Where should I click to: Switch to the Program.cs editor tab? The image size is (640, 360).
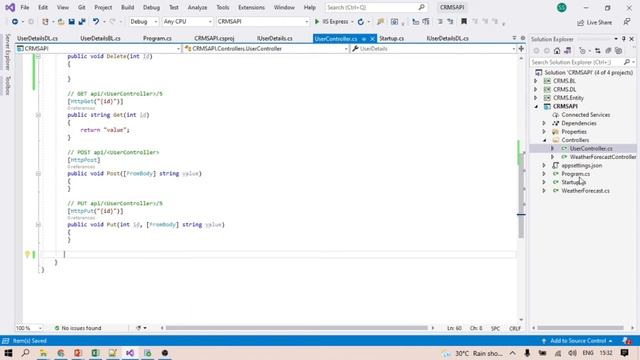[157, 38]
